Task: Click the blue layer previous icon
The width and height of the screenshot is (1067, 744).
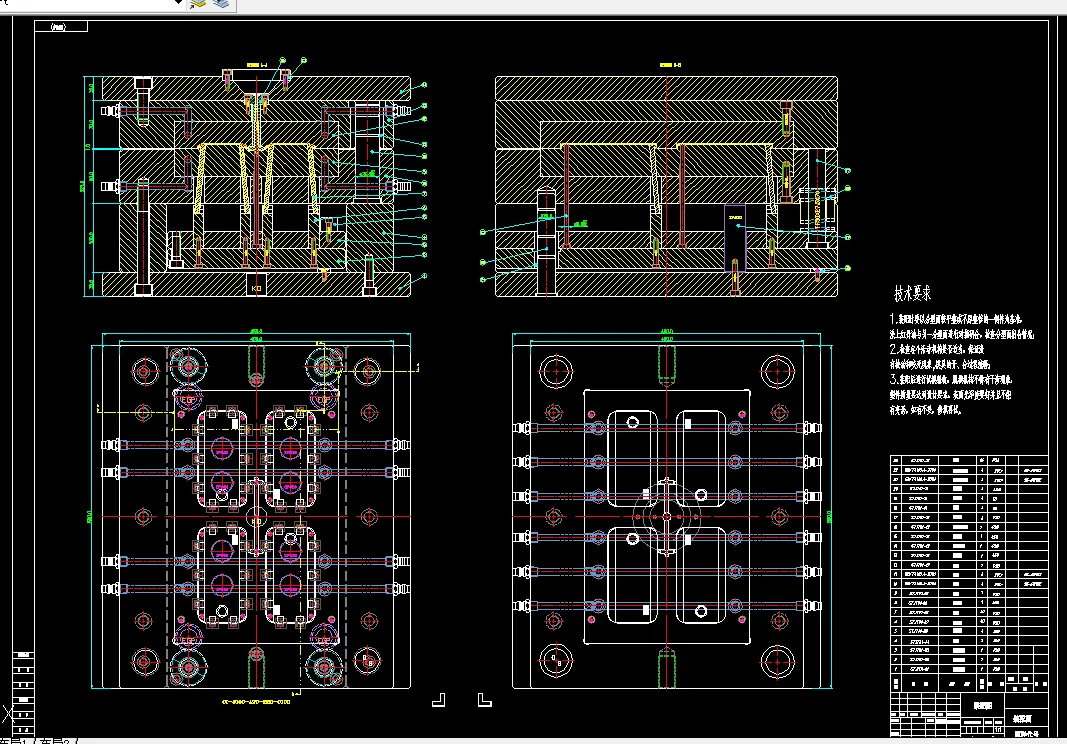Action: pyautogui.click(x=221, y=3)
